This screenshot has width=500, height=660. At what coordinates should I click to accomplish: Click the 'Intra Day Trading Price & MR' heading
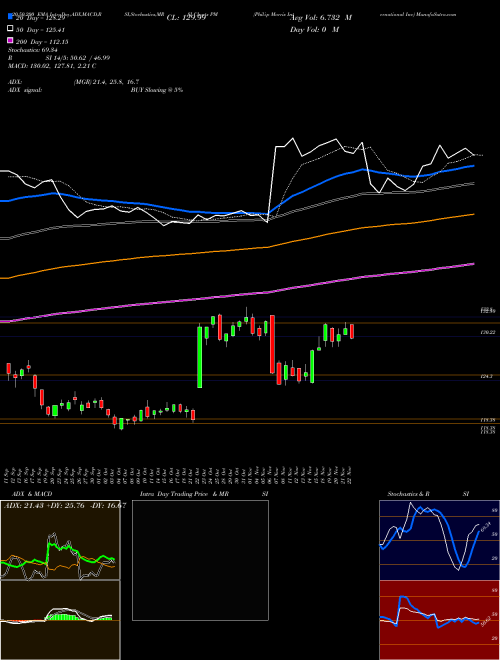point(184,494)
